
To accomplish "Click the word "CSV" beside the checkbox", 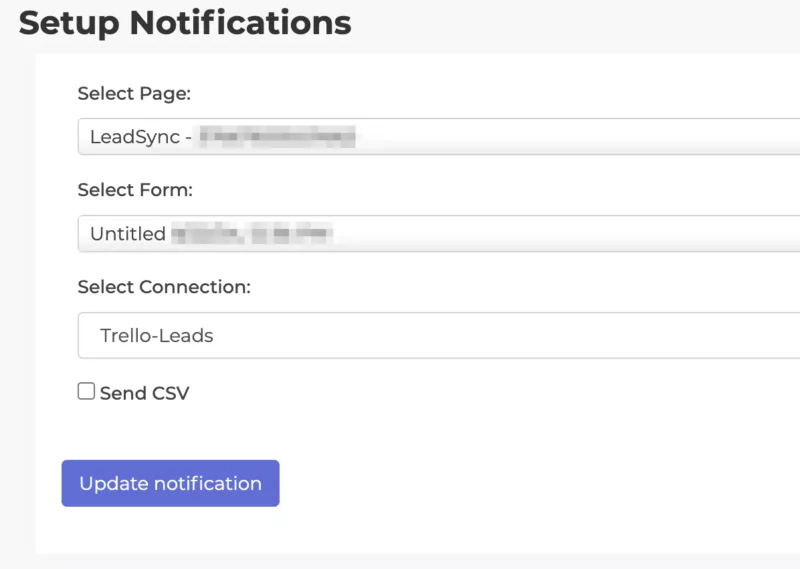I will point(170,393).
